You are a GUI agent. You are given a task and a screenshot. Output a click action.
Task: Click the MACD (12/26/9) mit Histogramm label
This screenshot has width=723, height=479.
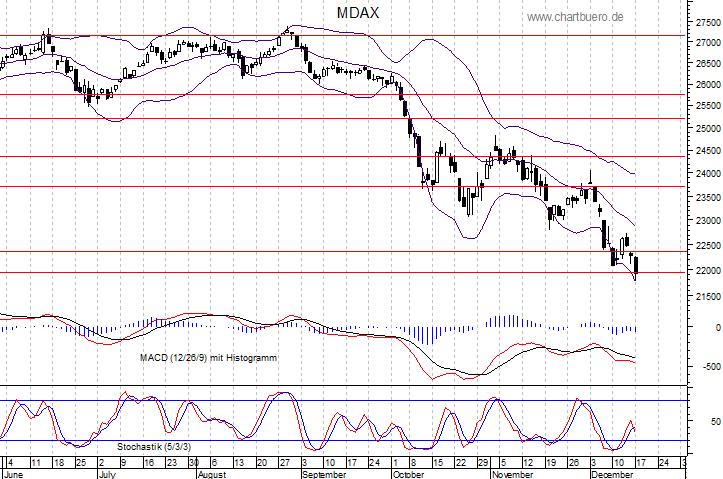point(208,356)
